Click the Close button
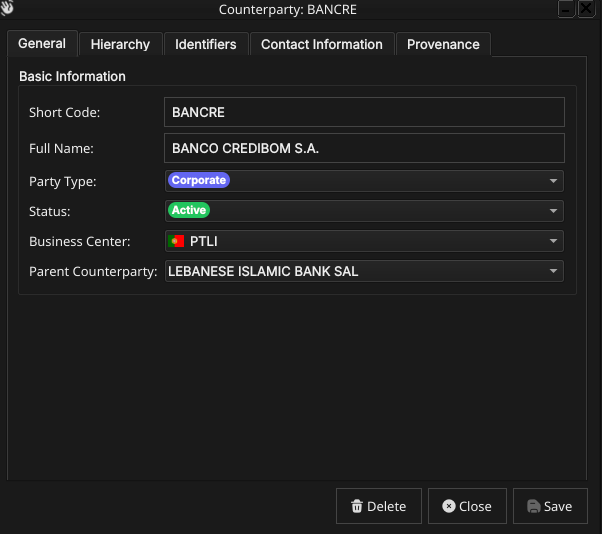The height and width of the screenshot is (534, 602). coord(467,506)
